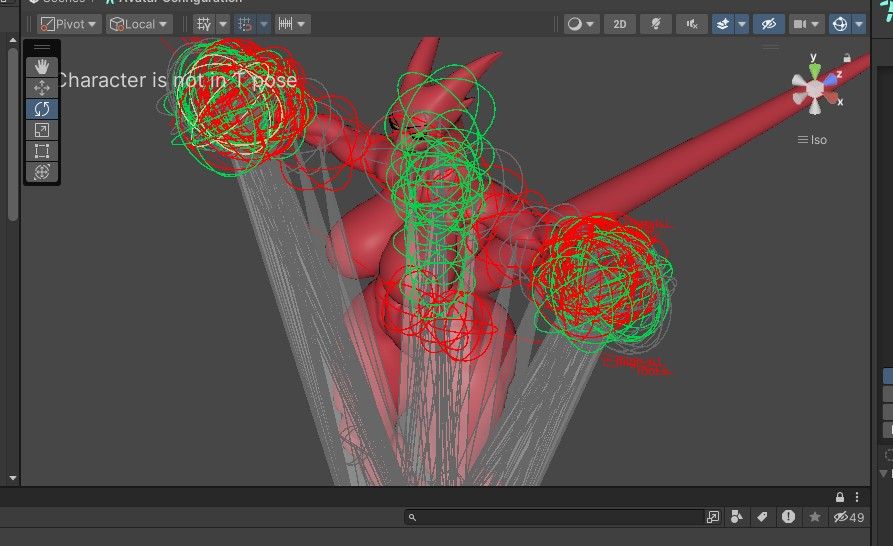Toggle scene audio mute
This screenshot has height=546, width=893.
click(692, 24)
